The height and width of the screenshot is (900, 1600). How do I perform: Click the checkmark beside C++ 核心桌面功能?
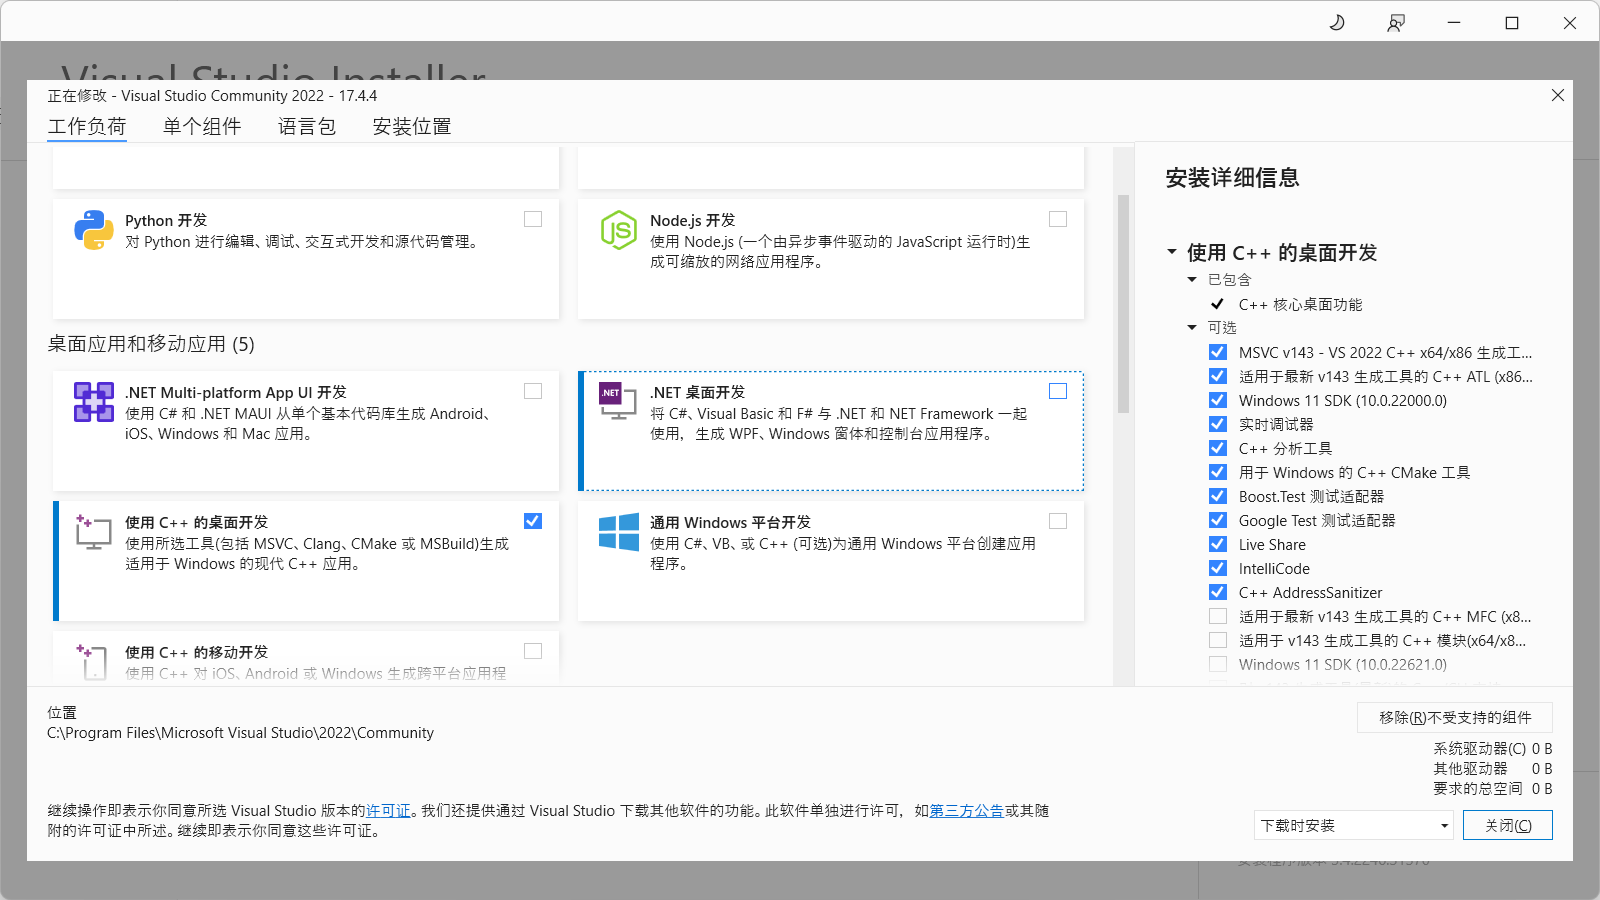point(1217,304)
